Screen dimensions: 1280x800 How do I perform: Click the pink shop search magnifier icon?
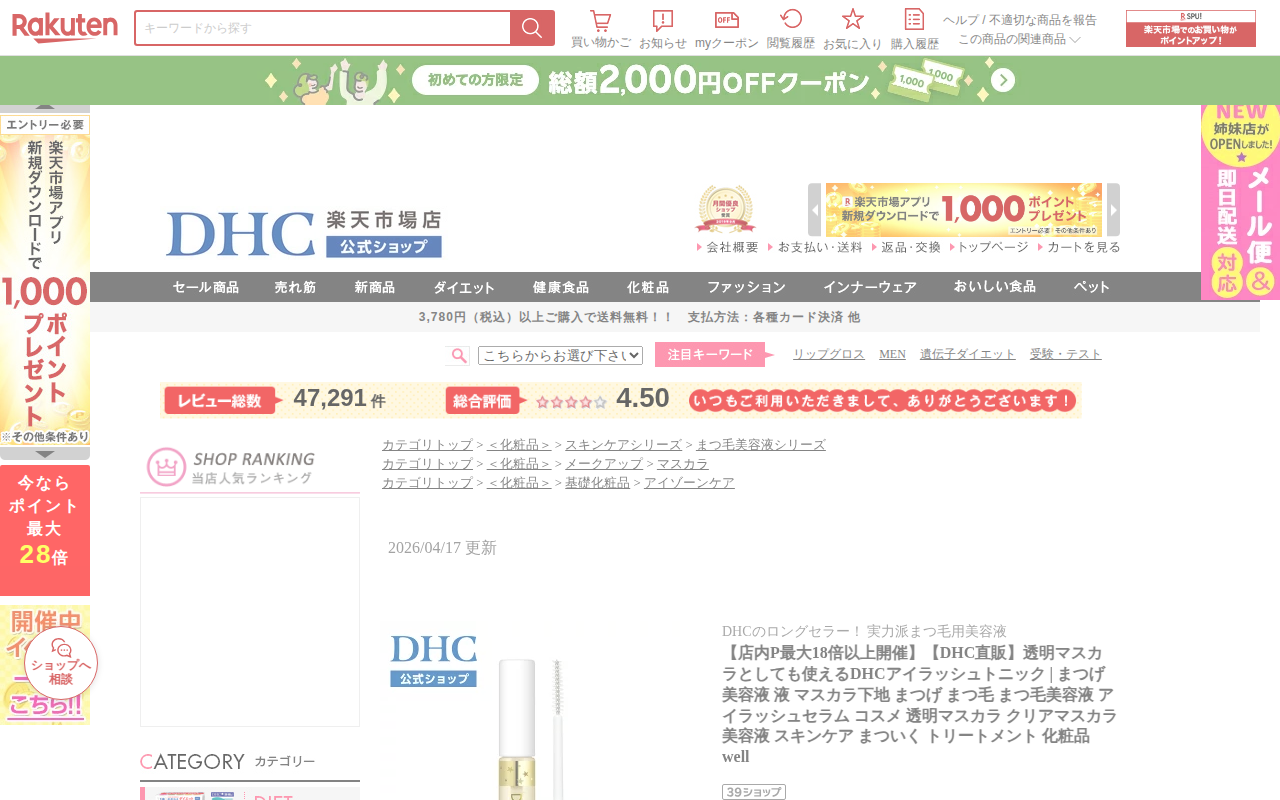pos(457,355)
